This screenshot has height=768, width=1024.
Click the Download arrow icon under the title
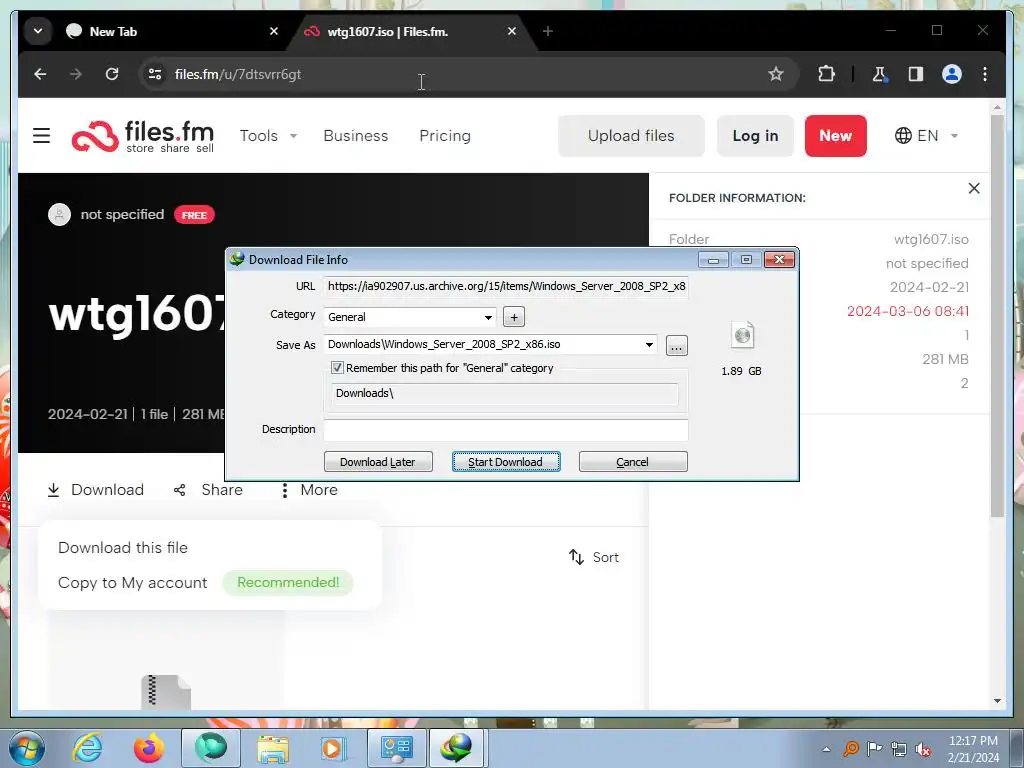coord(54,490)
